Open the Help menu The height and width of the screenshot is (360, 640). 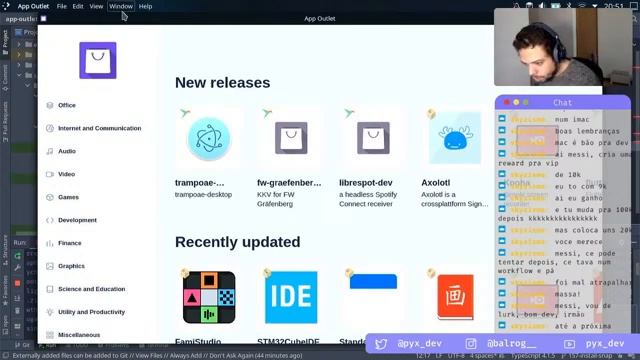(x=145, y=6)
